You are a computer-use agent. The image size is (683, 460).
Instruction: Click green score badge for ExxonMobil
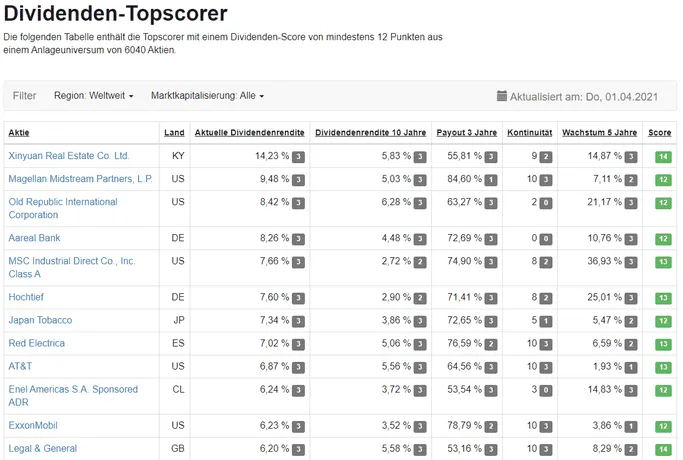pos(663,426)
